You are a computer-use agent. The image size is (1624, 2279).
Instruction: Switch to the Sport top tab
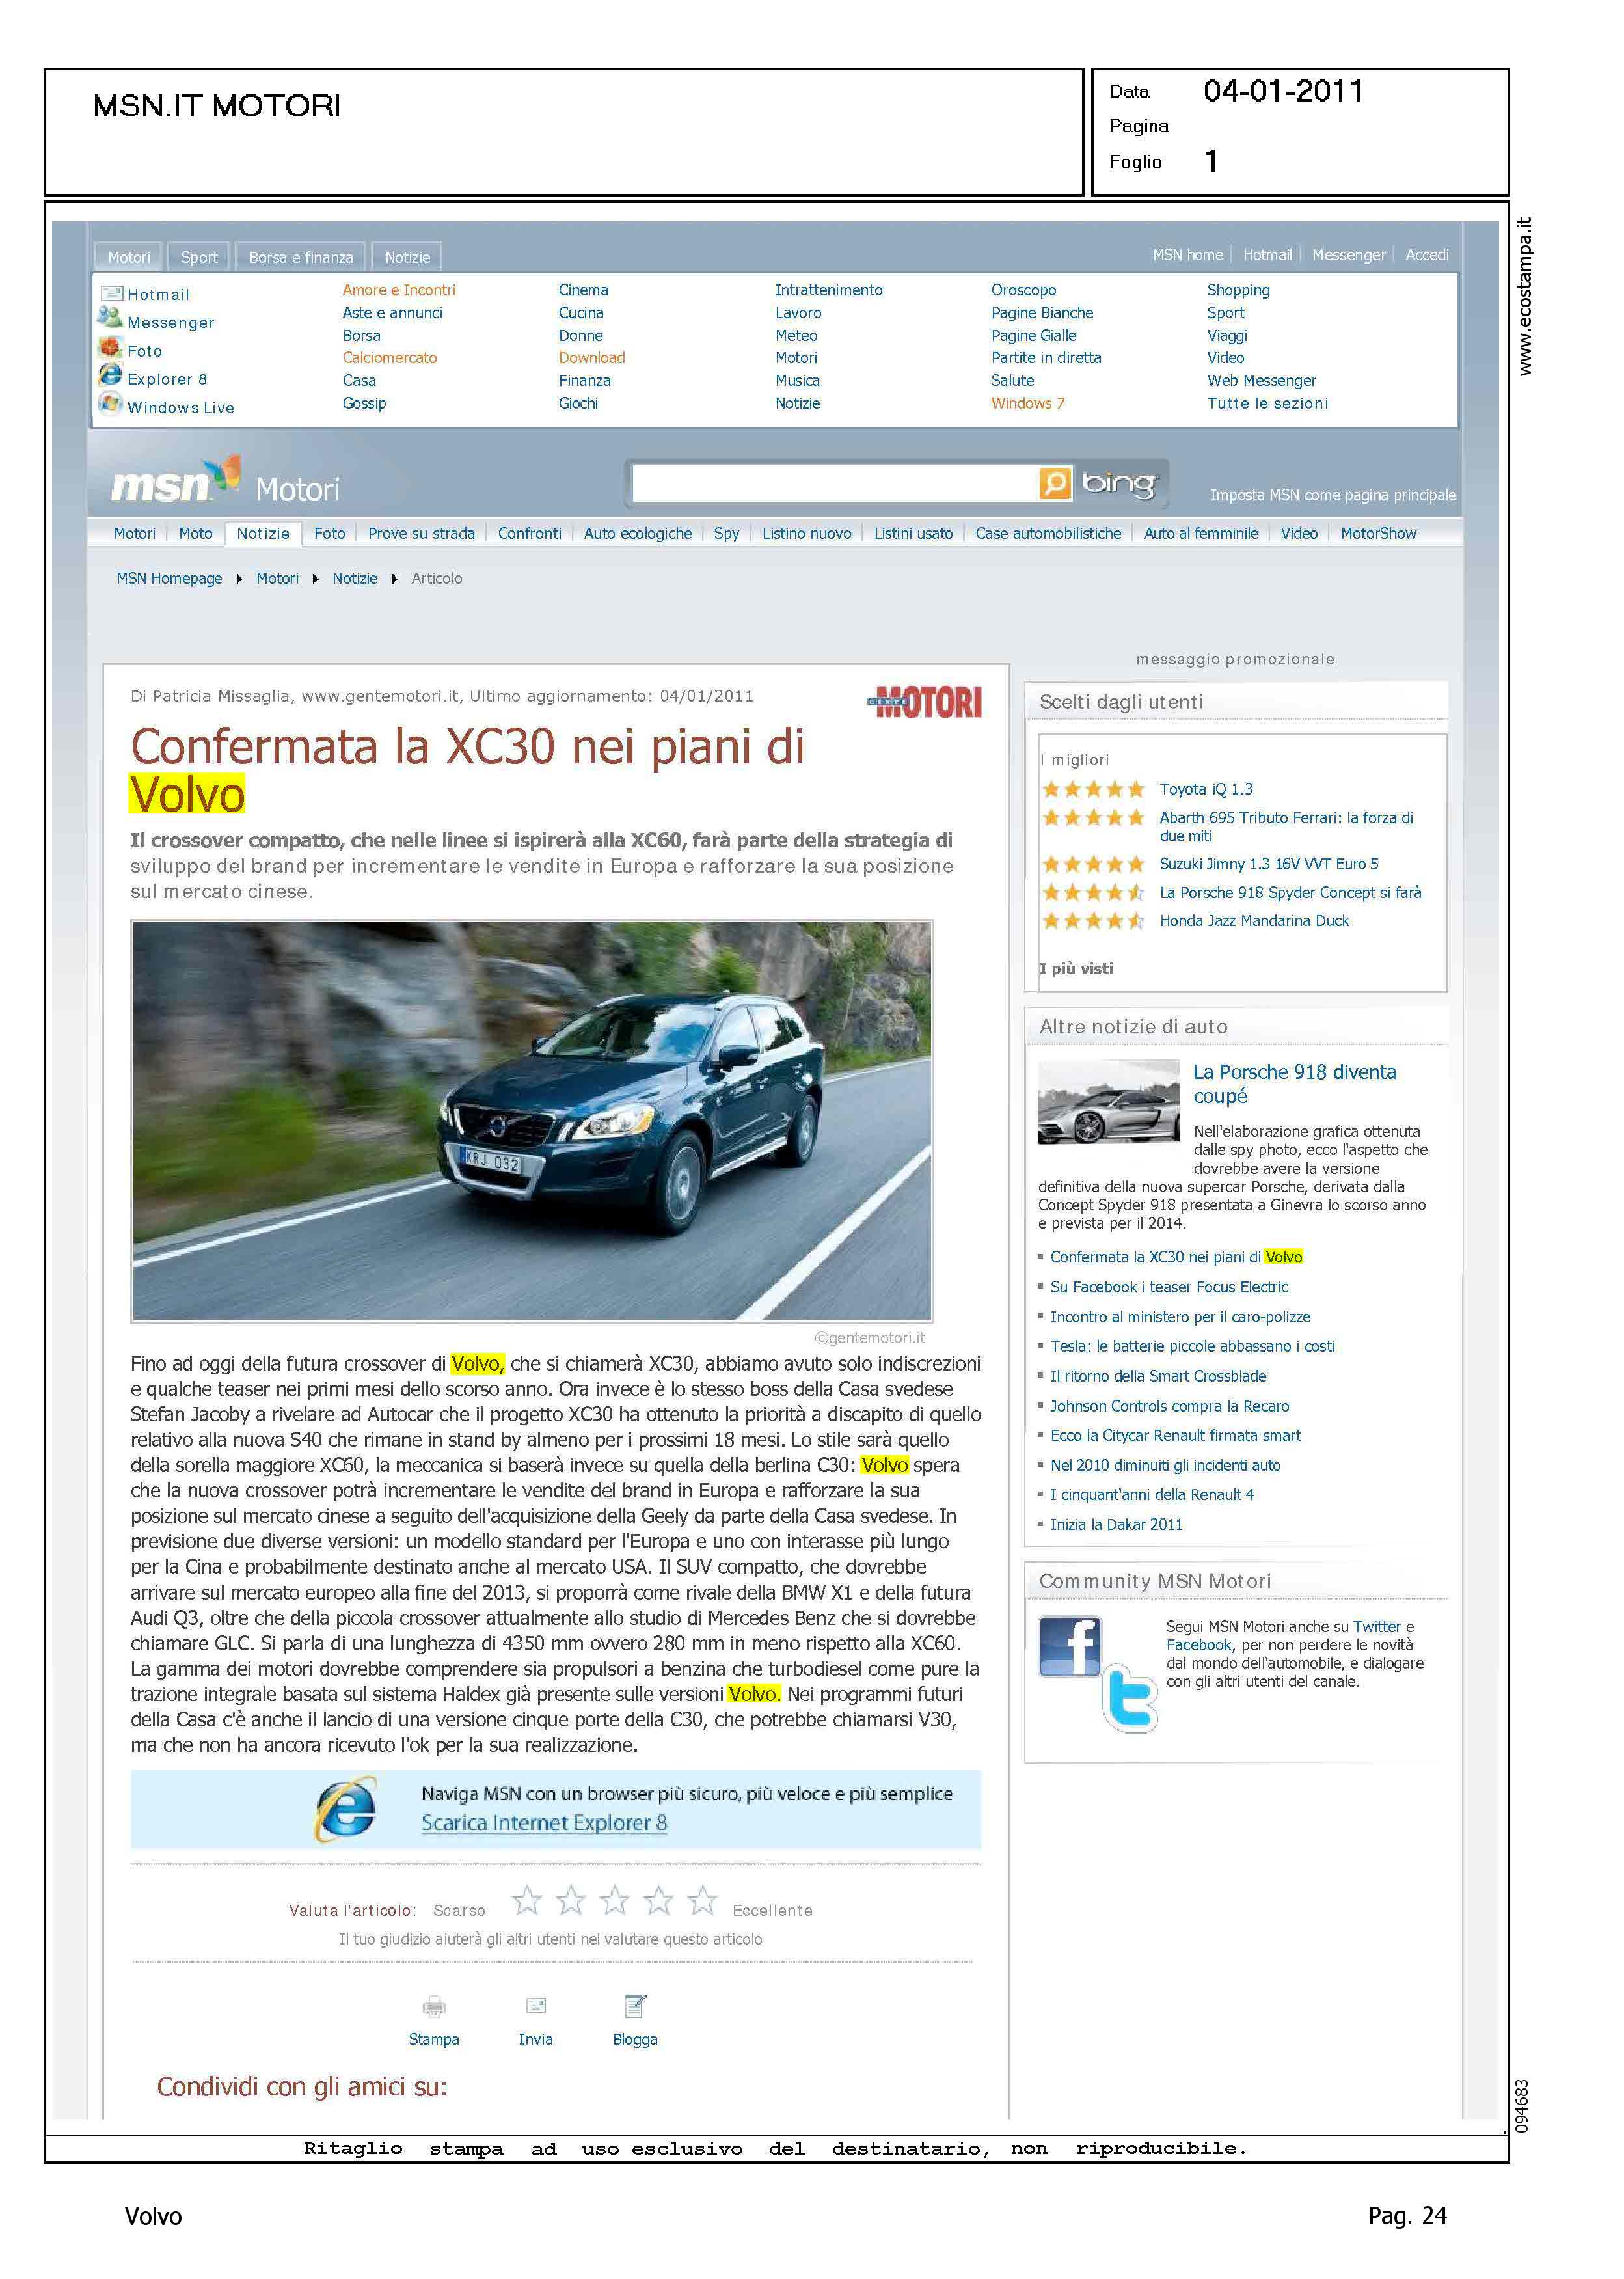pos(199,257)
